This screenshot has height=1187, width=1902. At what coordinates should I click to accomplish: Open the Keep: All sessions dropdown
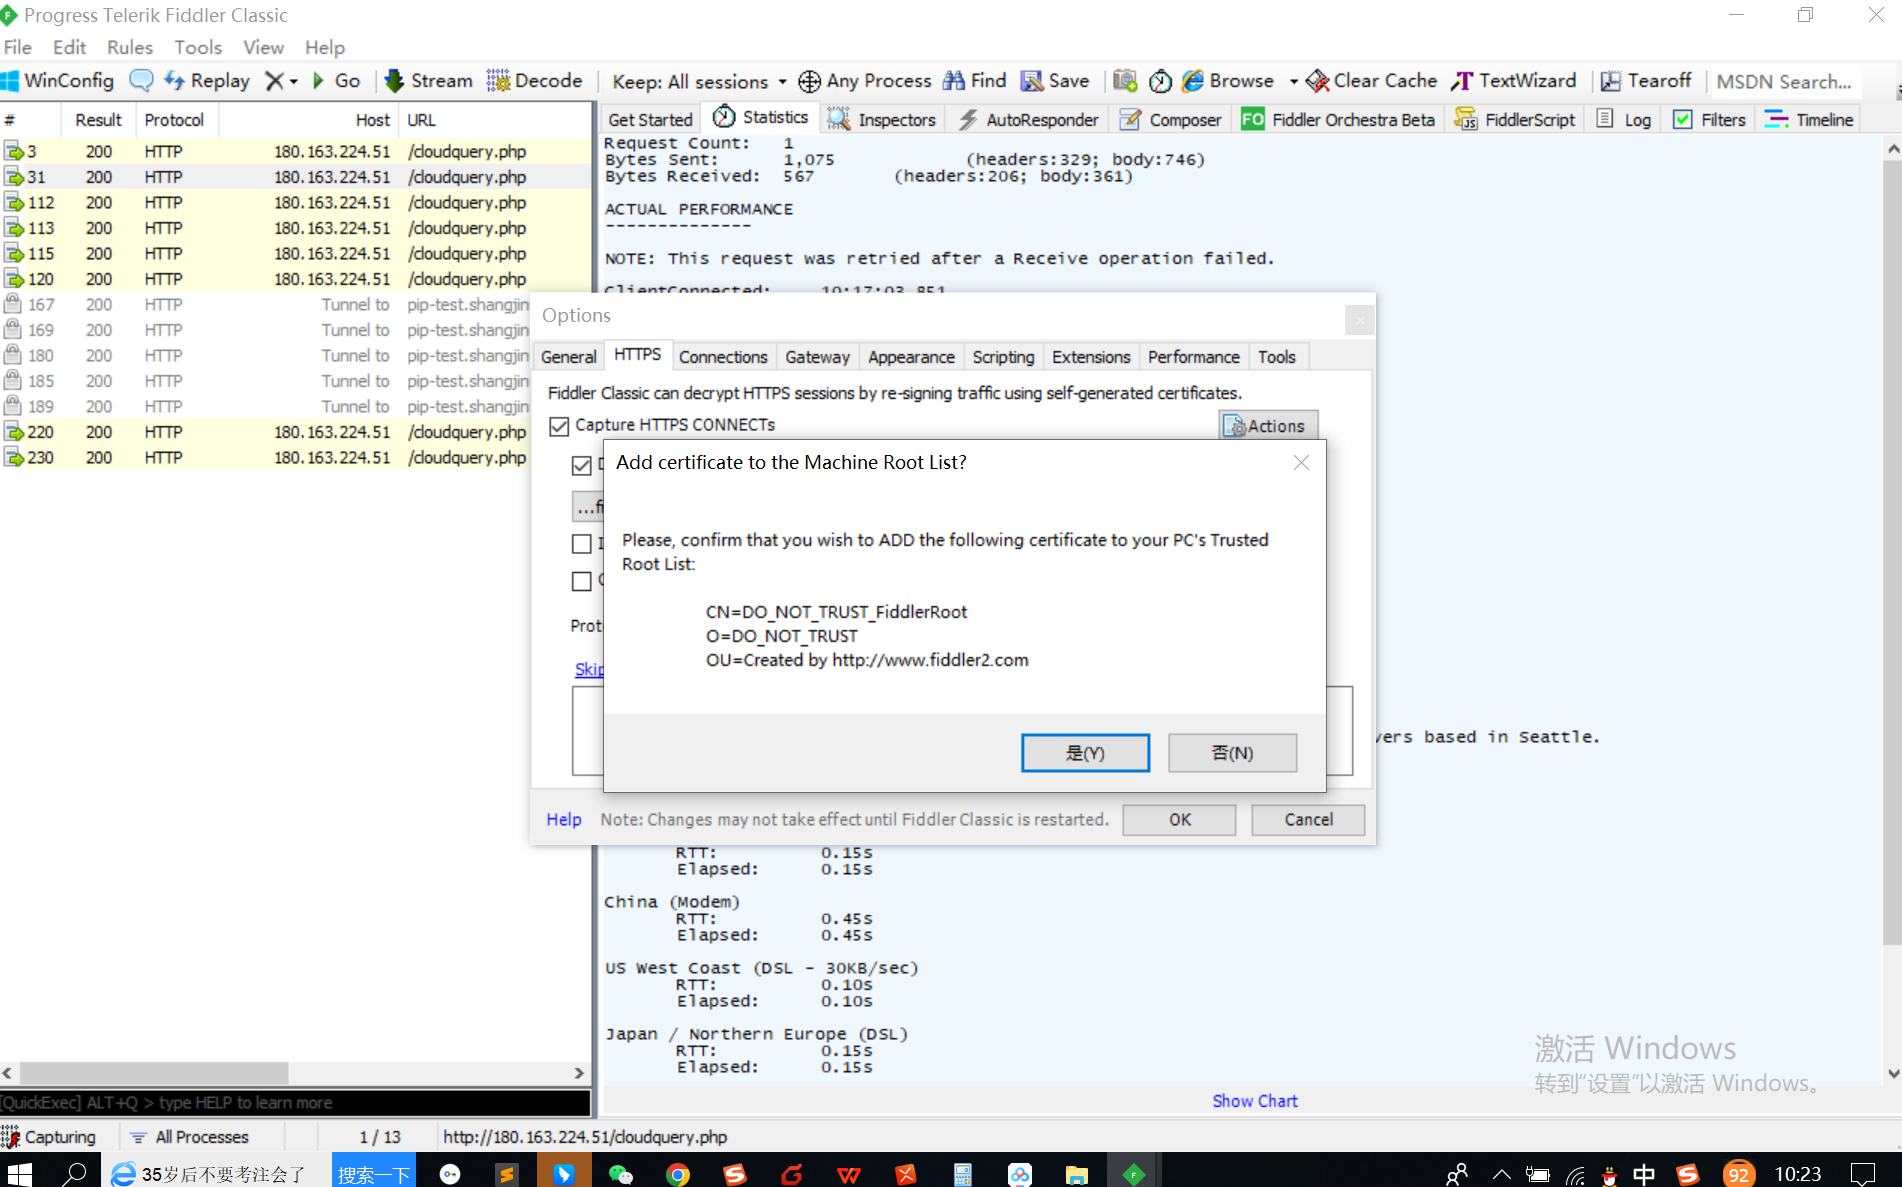coord(699,81)
